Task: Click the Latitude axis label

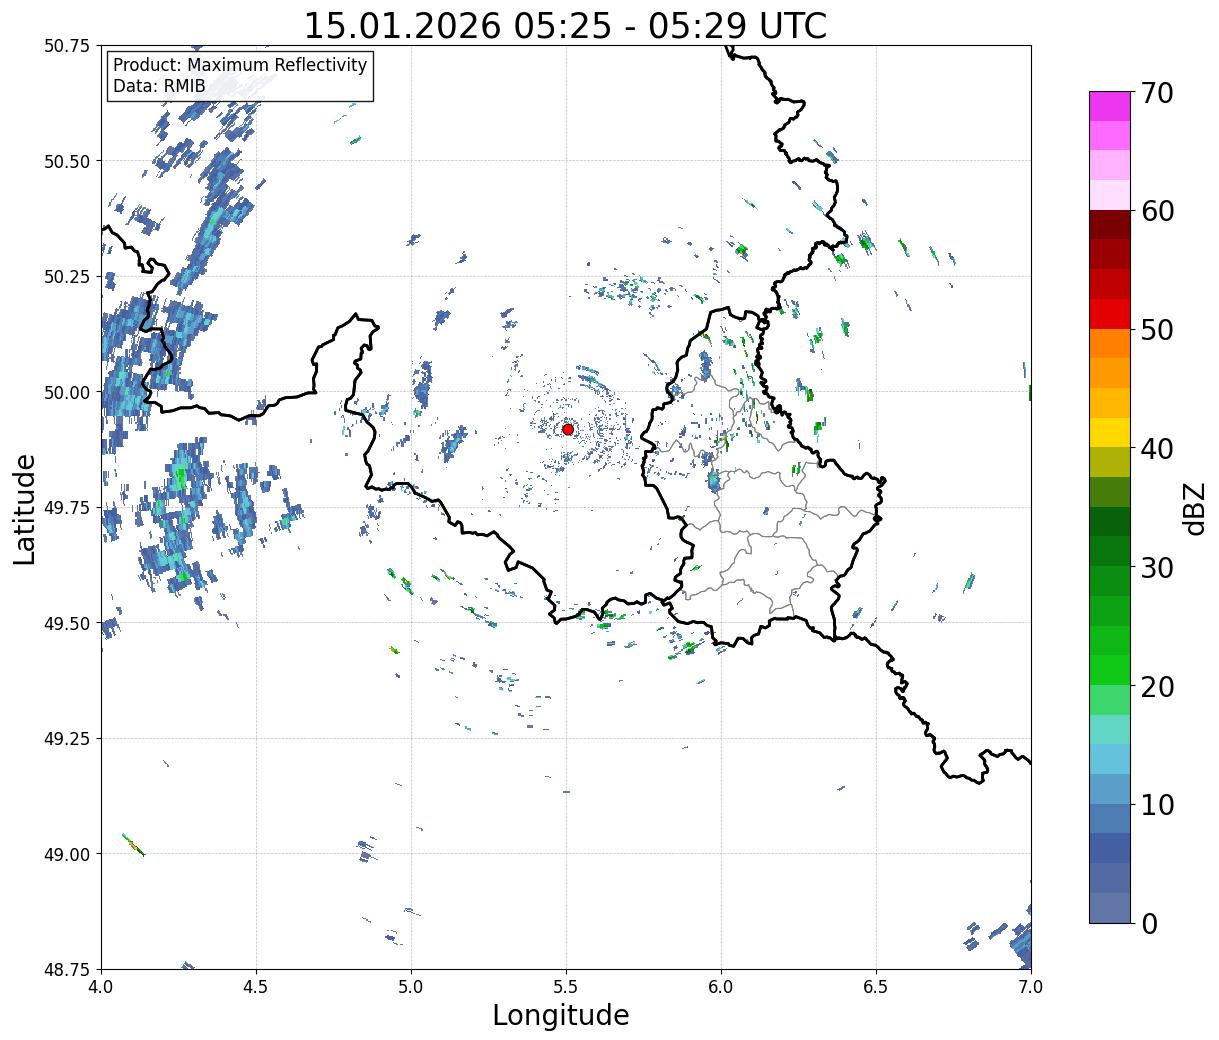Action: (x=25, y=508)
